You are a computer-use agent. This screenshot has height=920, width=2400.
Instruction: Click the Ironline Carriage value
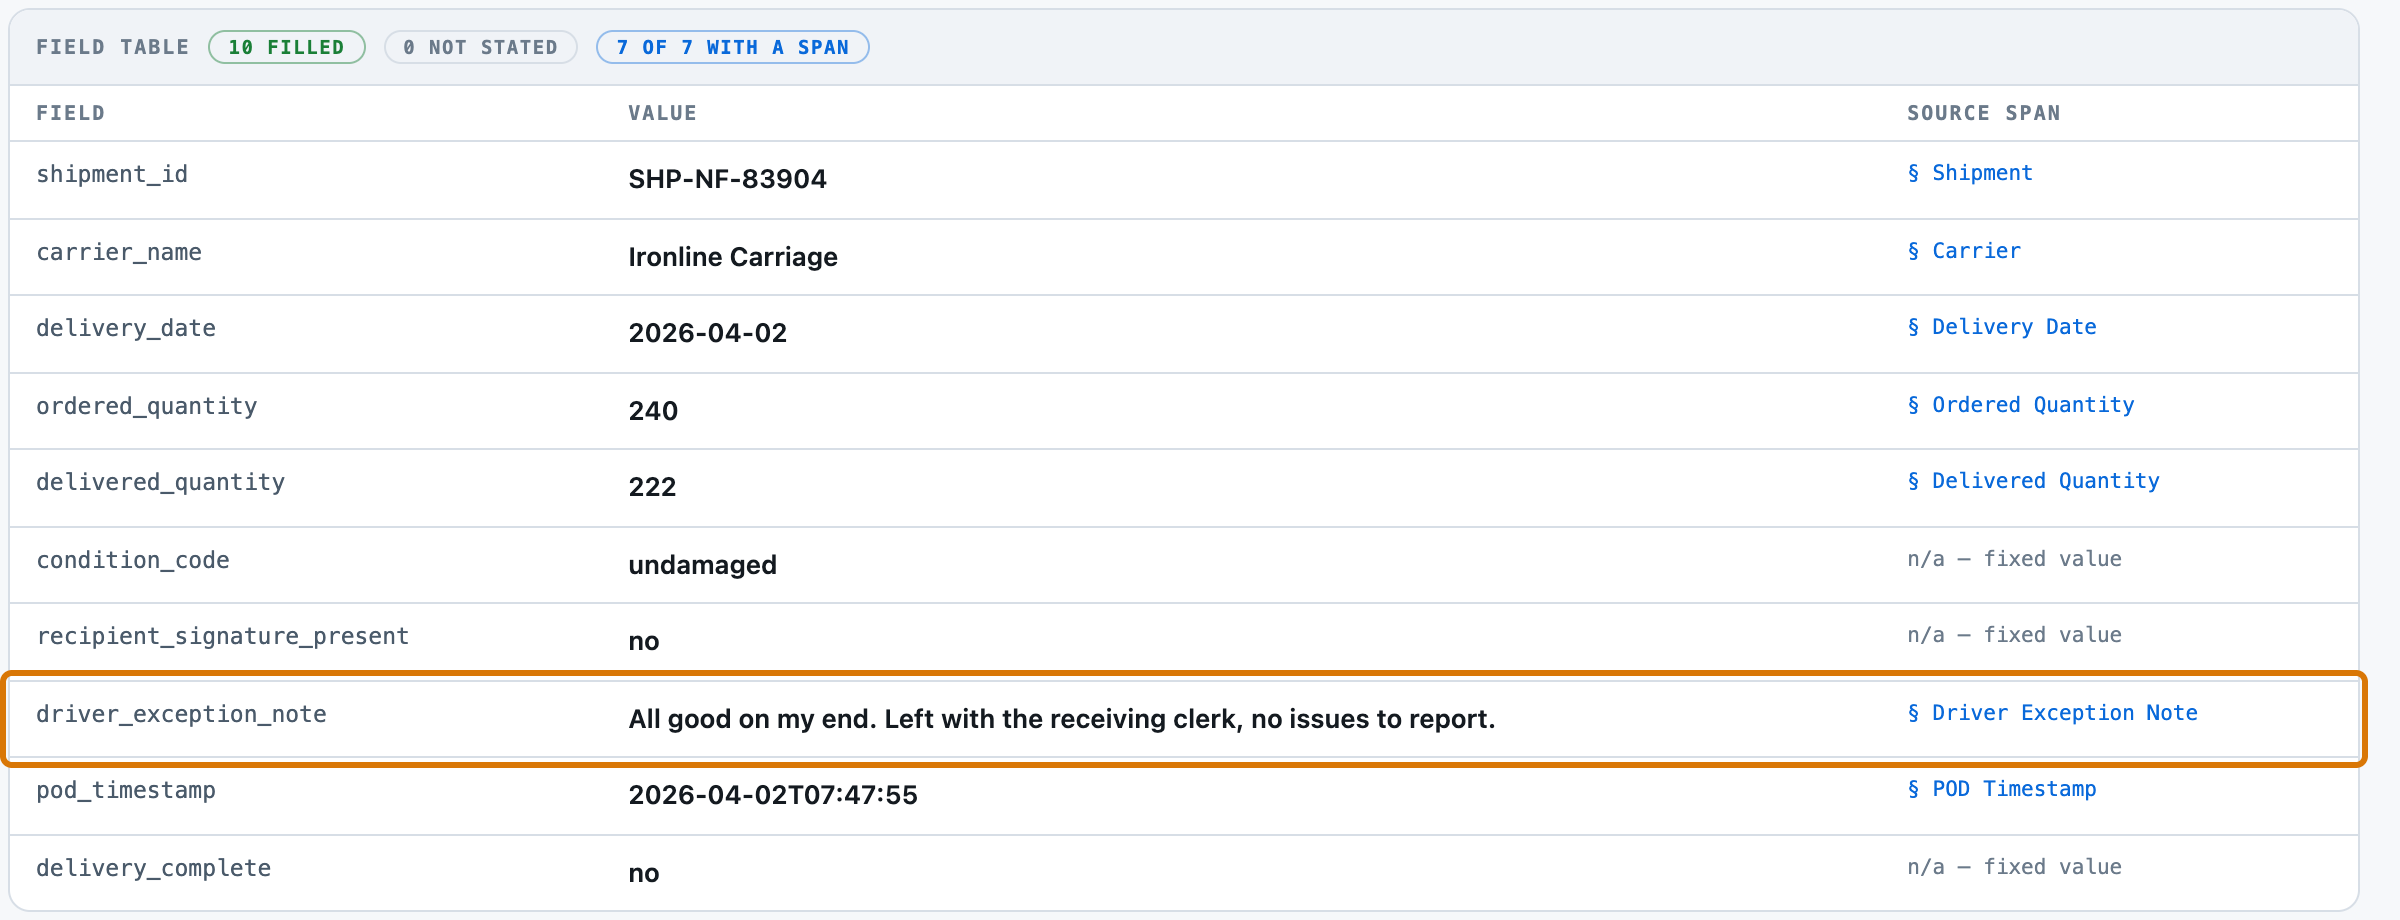tap(733, 257)
